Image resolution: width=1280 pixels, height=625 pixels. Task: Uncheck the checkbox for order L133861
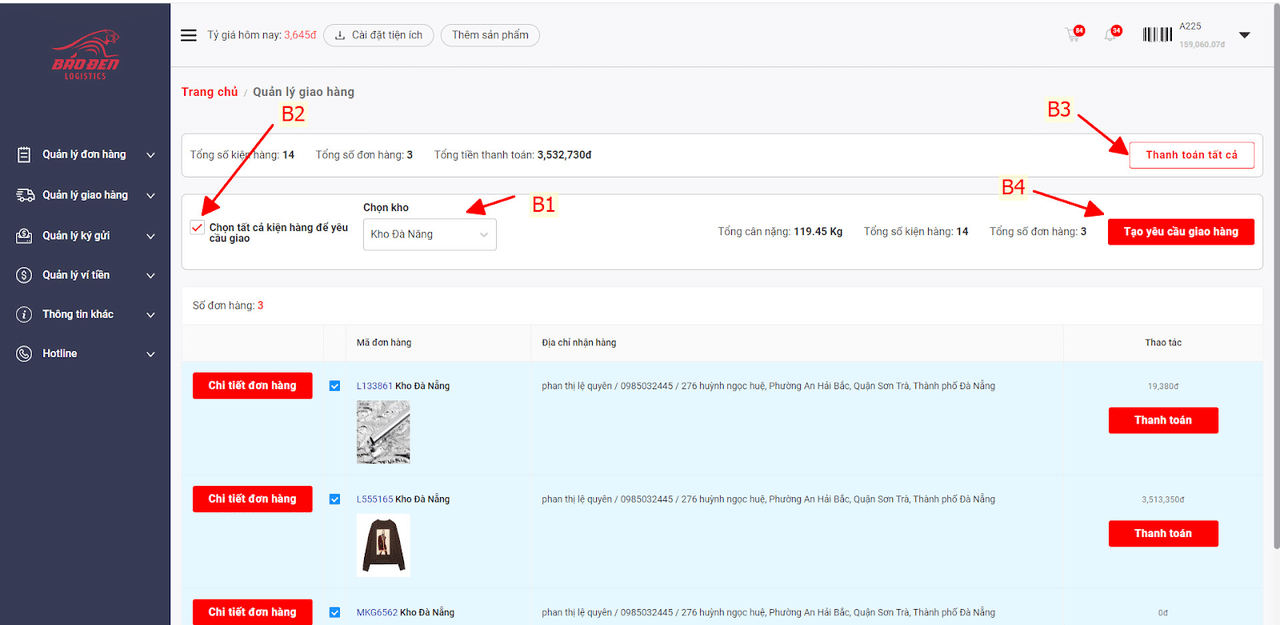pyautogui.click(x=335, y=386)
